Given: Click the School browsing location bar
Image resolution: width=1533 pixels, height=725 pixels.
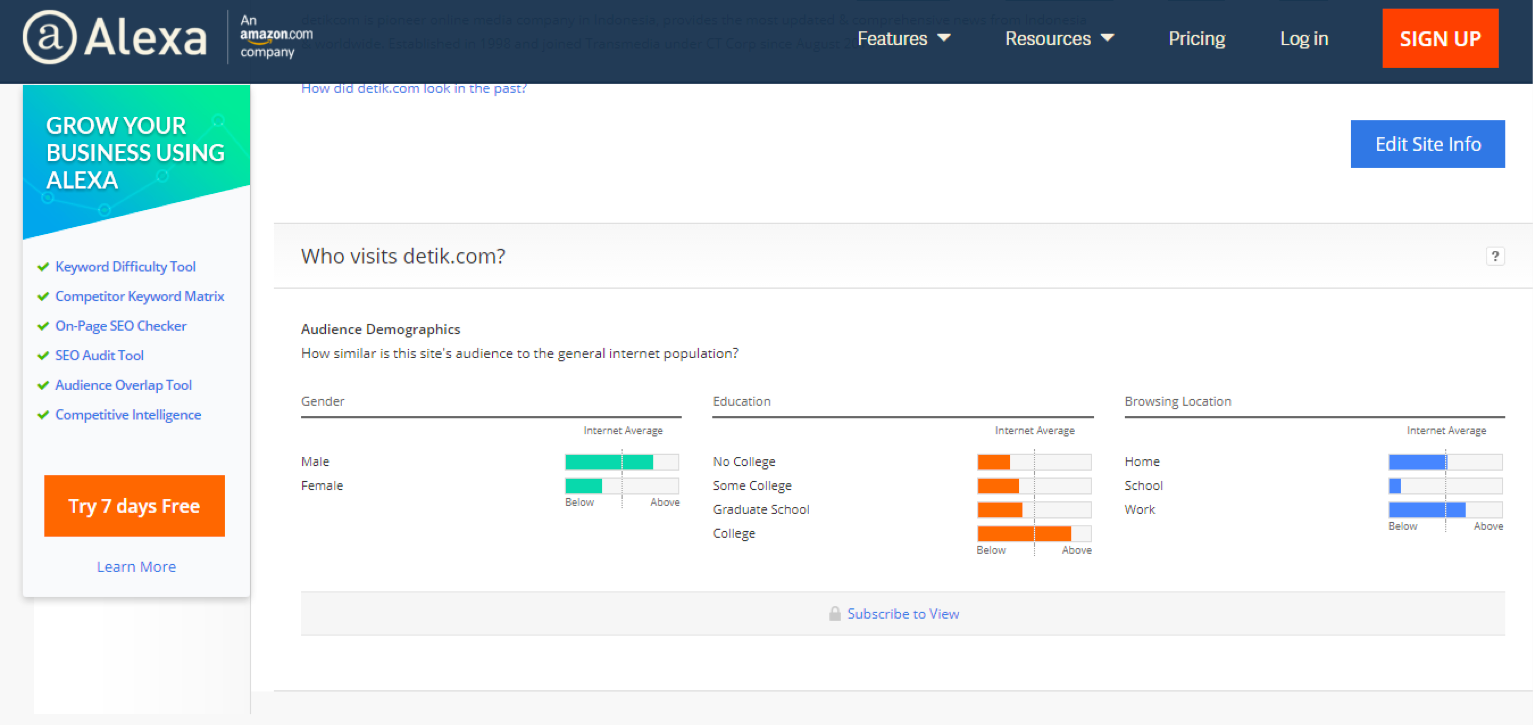Looking at the screenshot, I should 1445,486.
